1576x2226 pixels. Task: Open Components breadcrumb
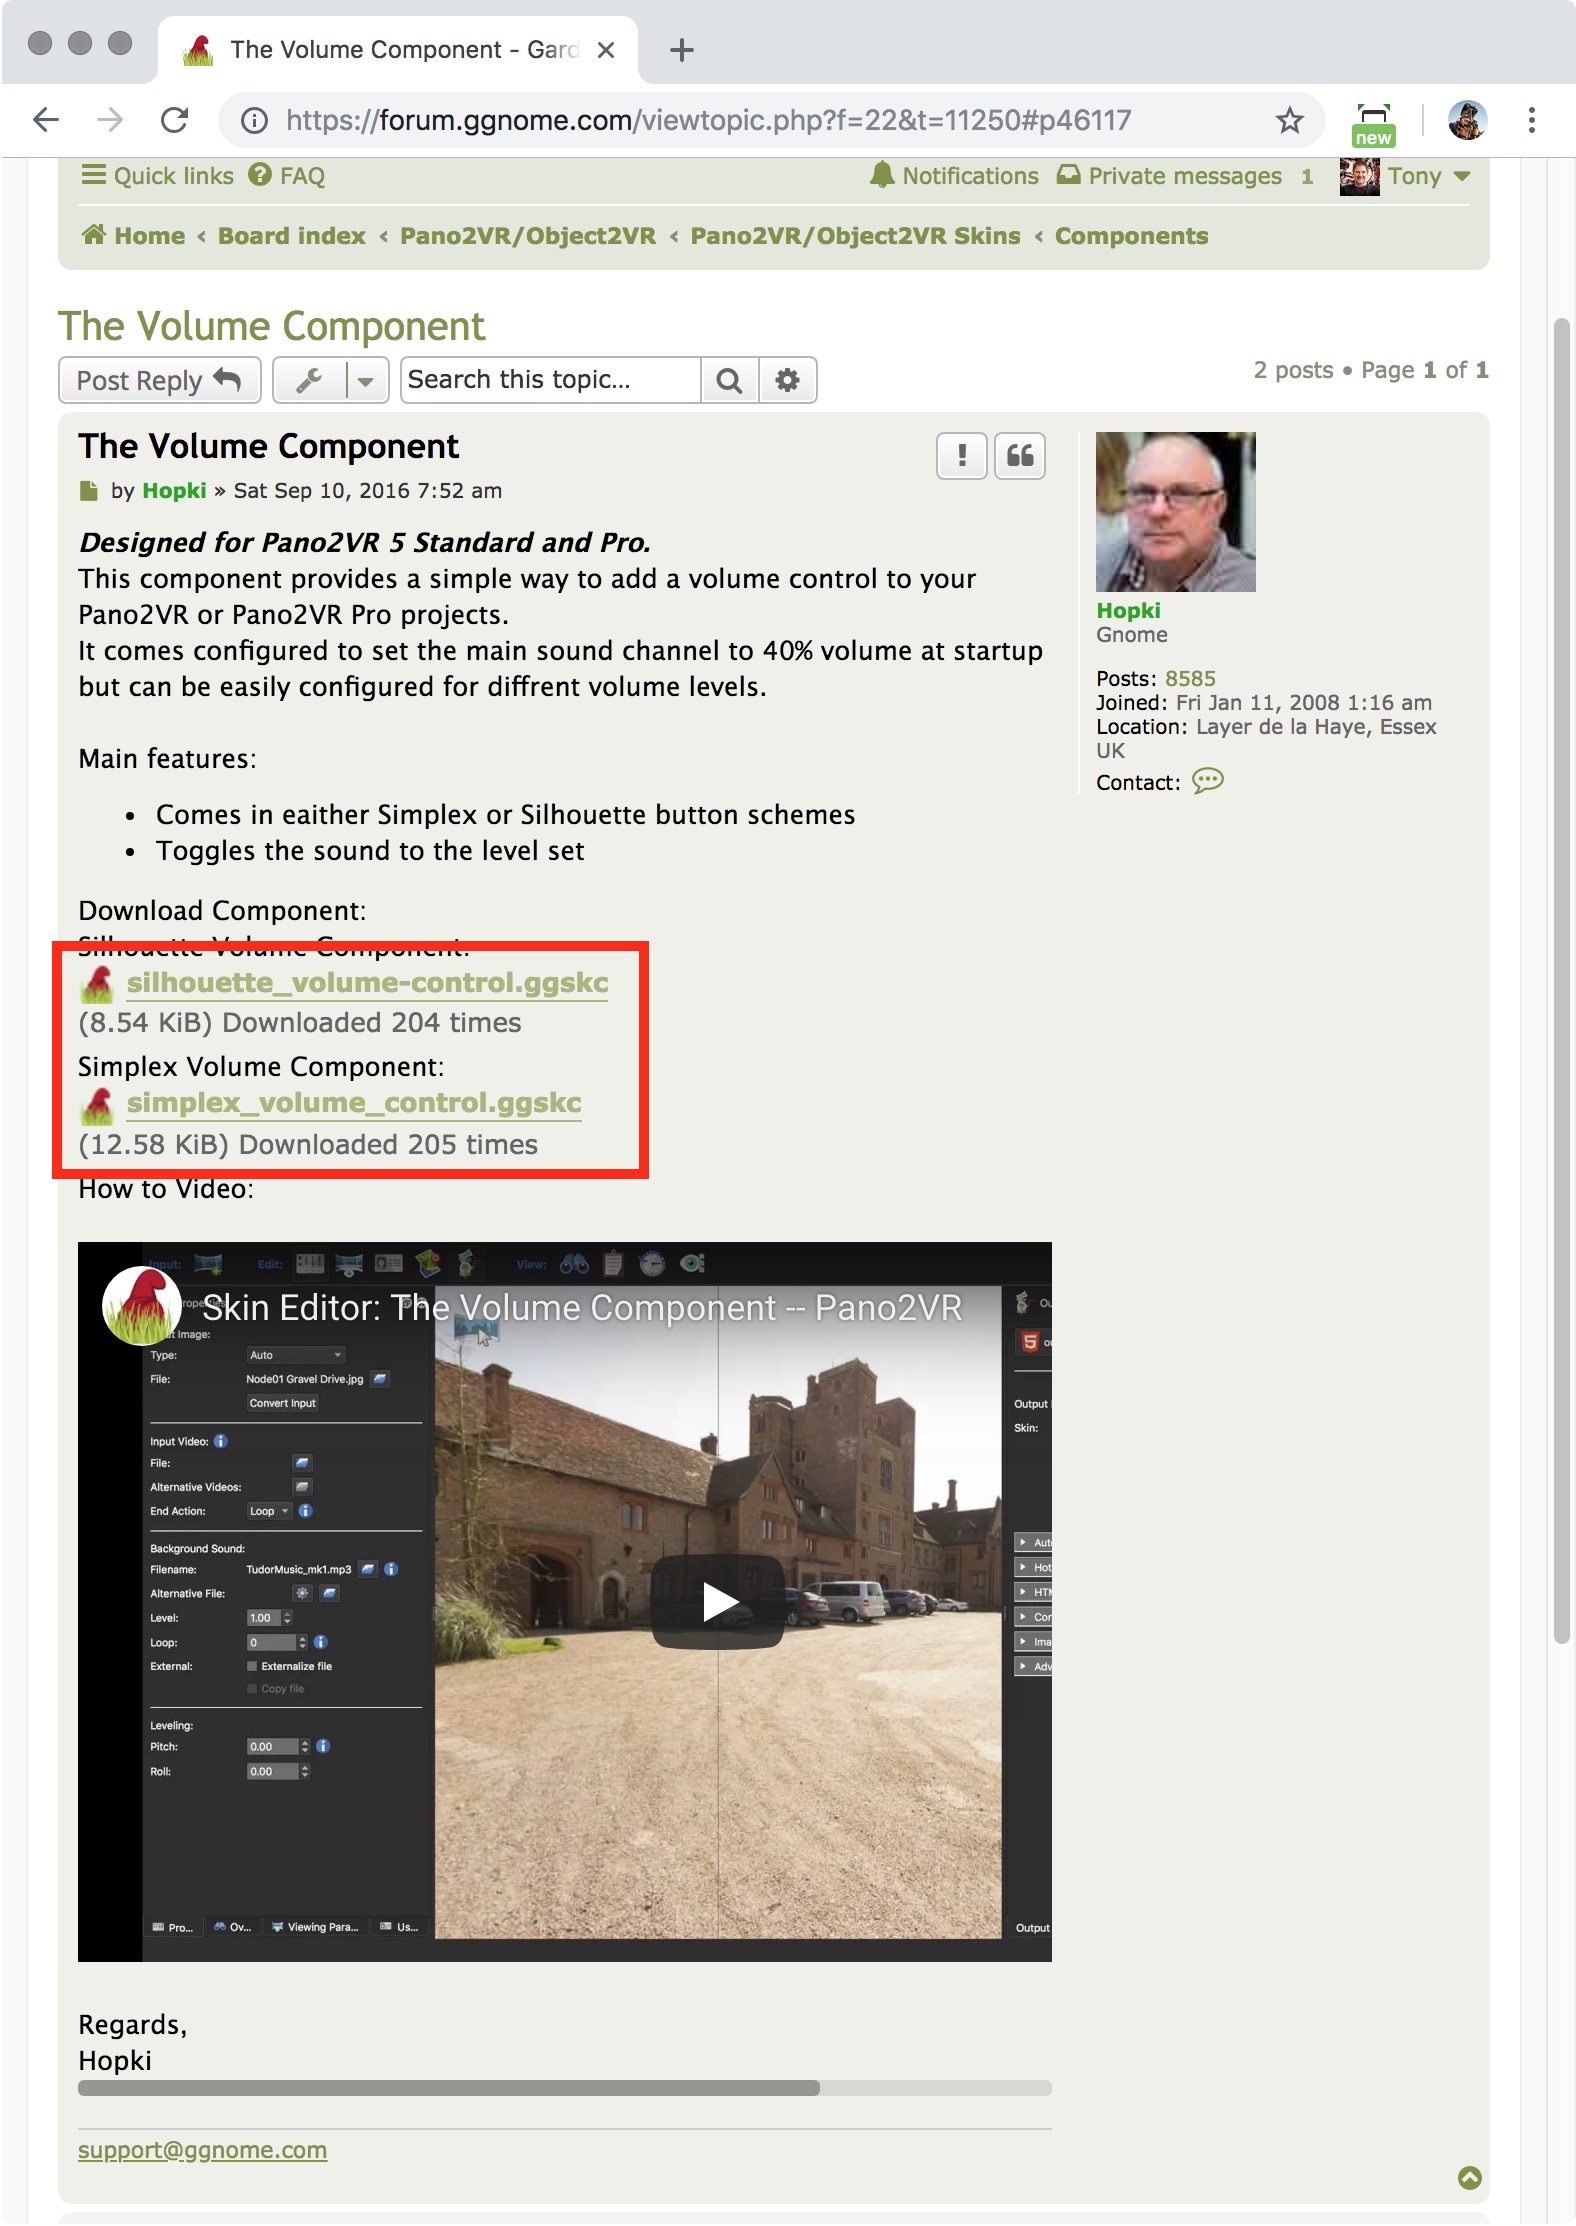tap(1131, 236)
